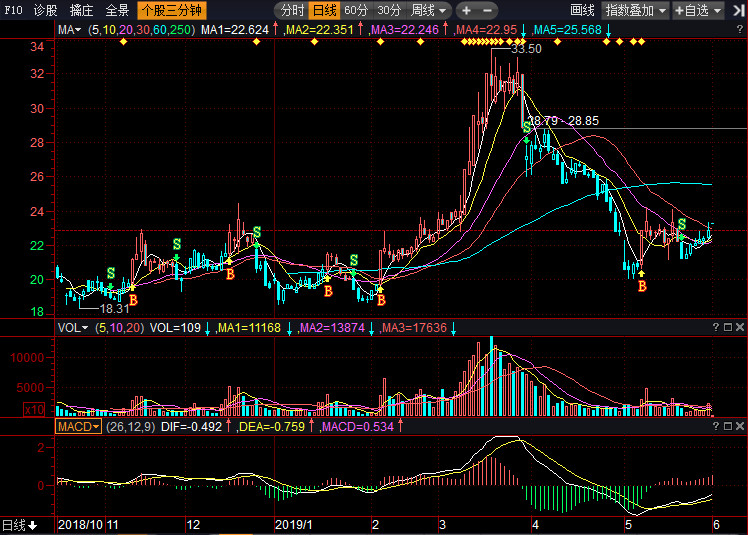The image size is (748, 535).
Task: Open the 日线 period selector at bottom-left
Action: tap(19, 525)
